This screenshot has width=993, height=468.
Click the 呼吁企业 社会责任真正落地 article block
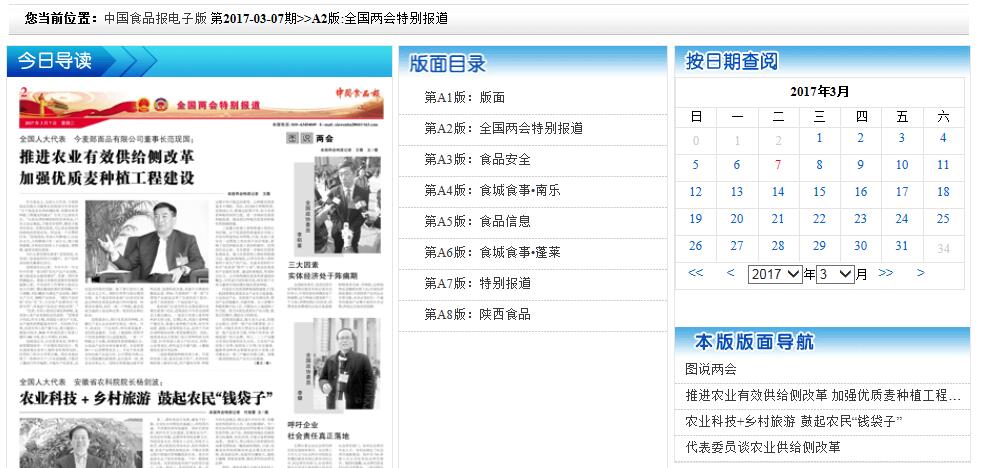tap(319, 430)
